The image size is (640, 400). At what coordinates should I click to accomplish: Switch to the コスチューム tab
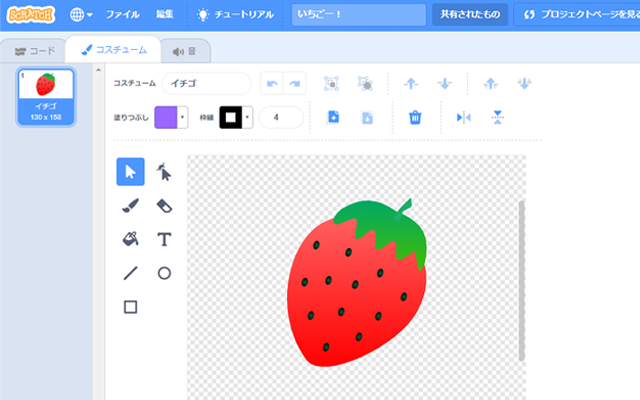tap(113, 50)
